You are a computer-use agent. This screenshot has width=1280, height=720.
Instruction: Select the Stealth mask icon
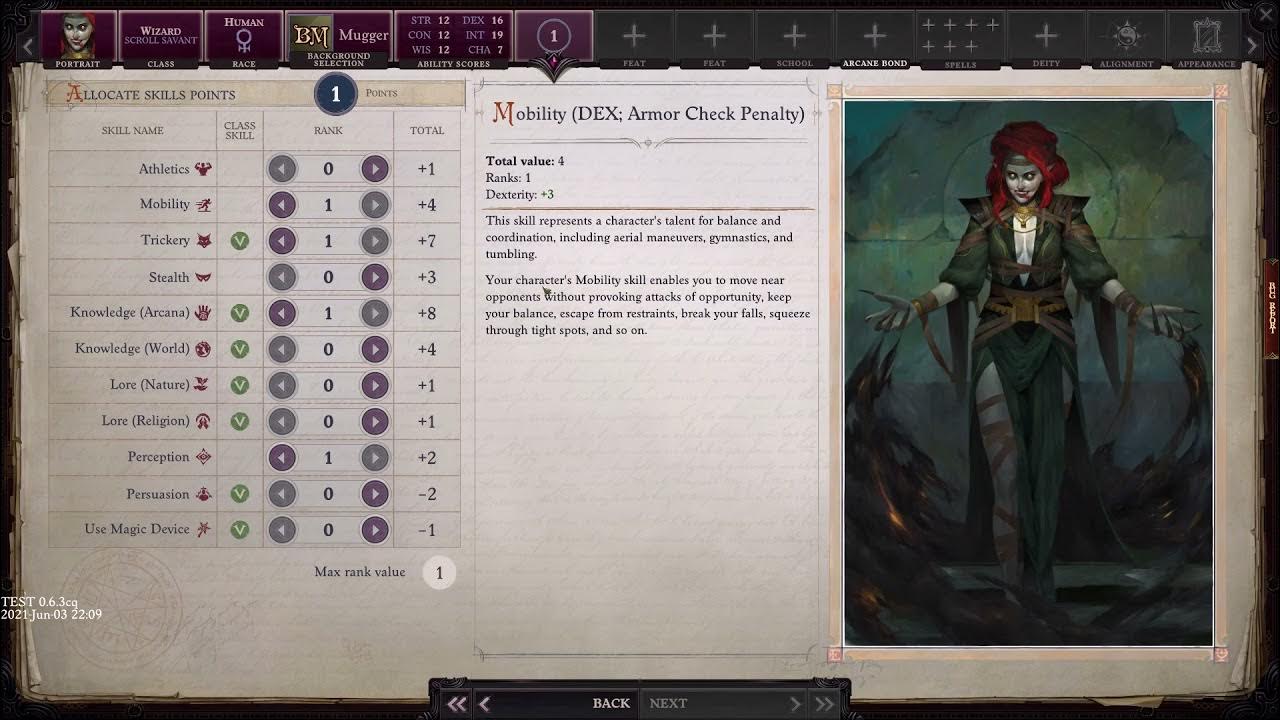pos(203,277)
